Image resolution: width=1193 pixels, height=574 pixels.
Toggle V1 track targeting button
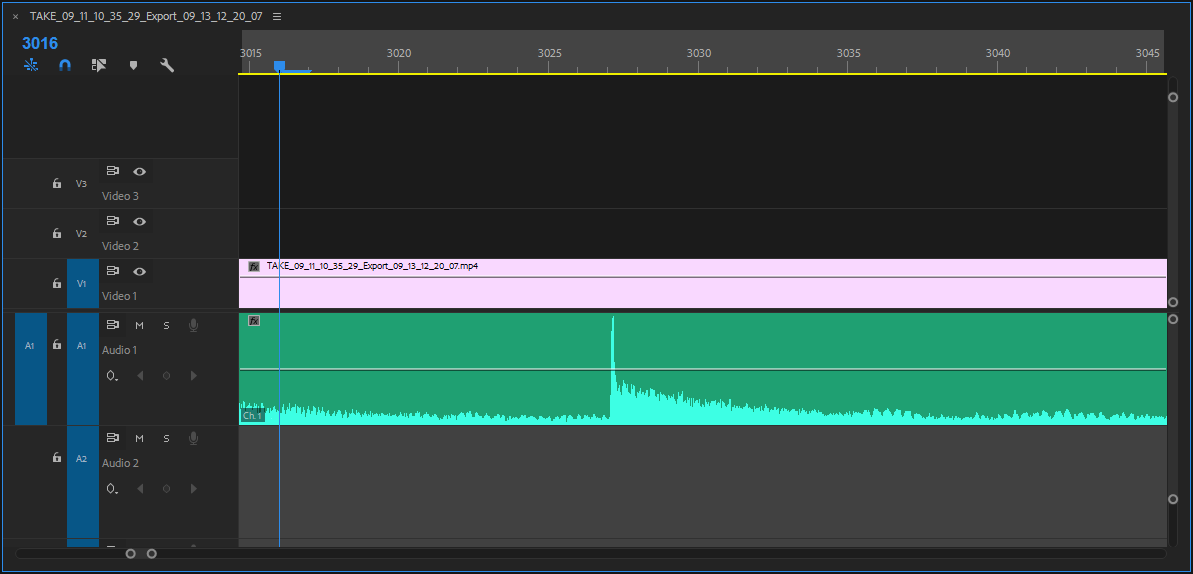tap(82, 284)
